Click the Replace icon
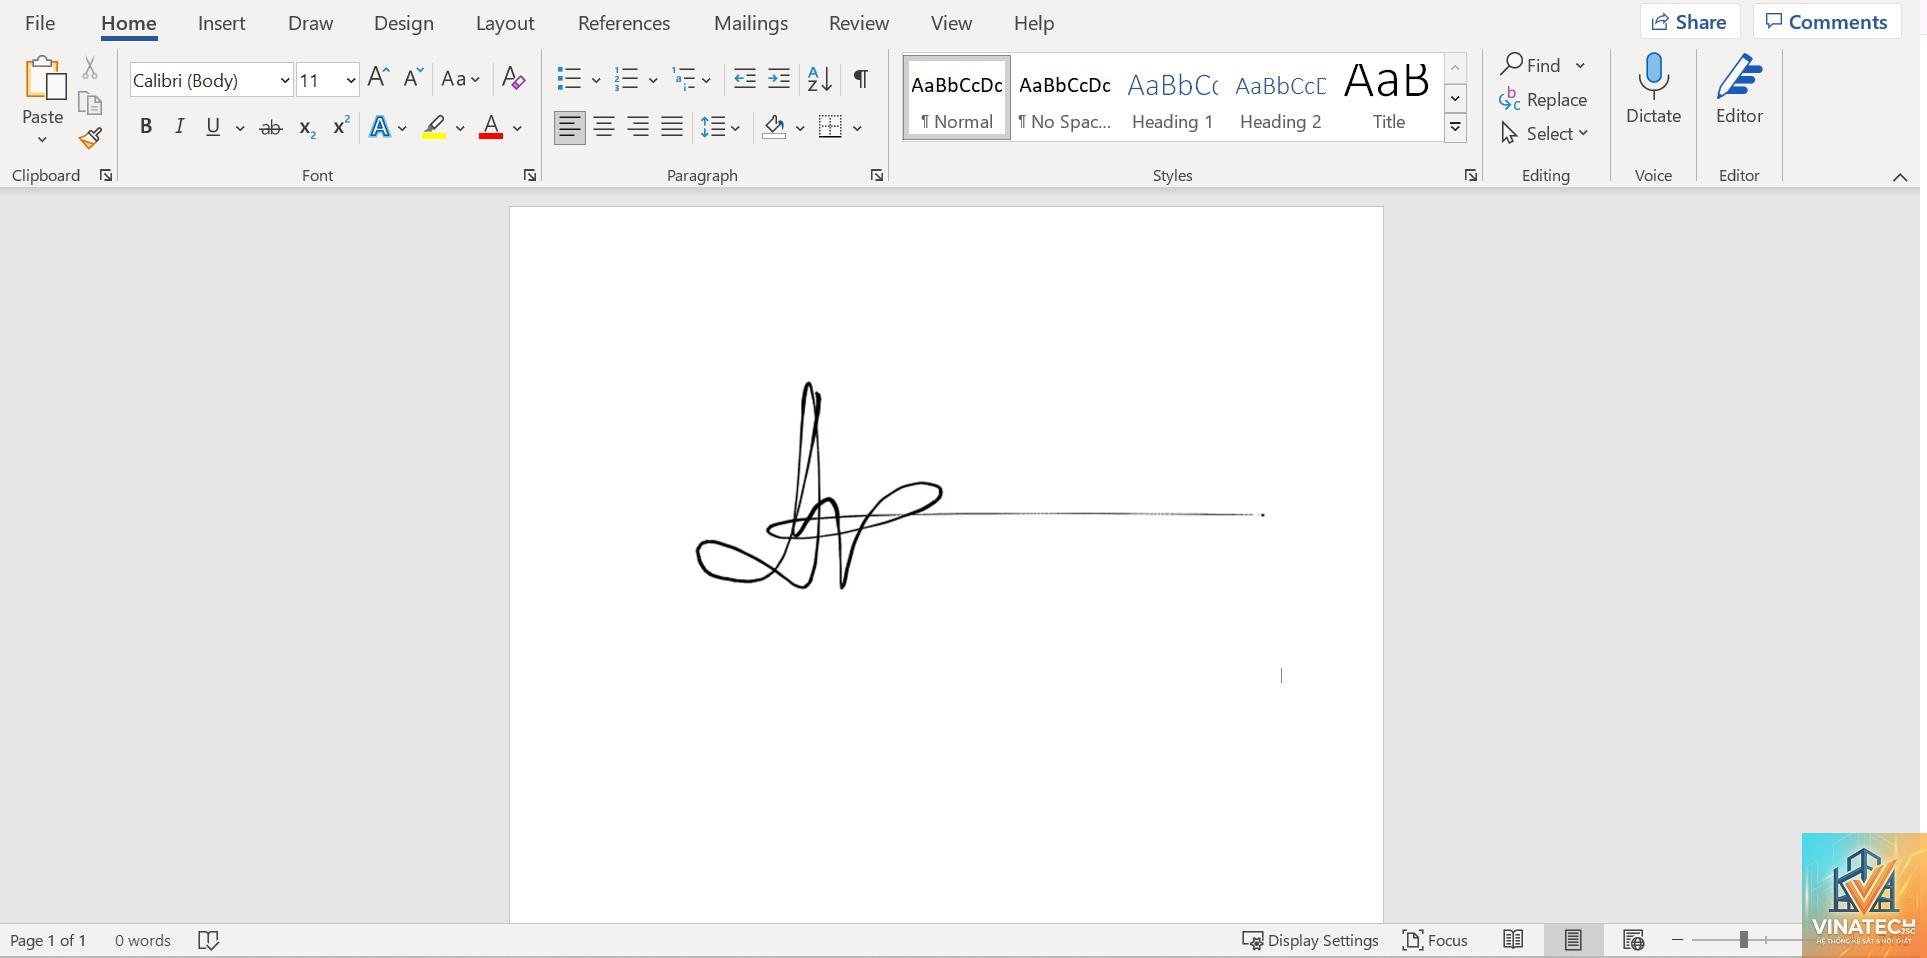The width and height of the screenshot is (1927, 958). pyautogui.click(x=1510, y=99)
